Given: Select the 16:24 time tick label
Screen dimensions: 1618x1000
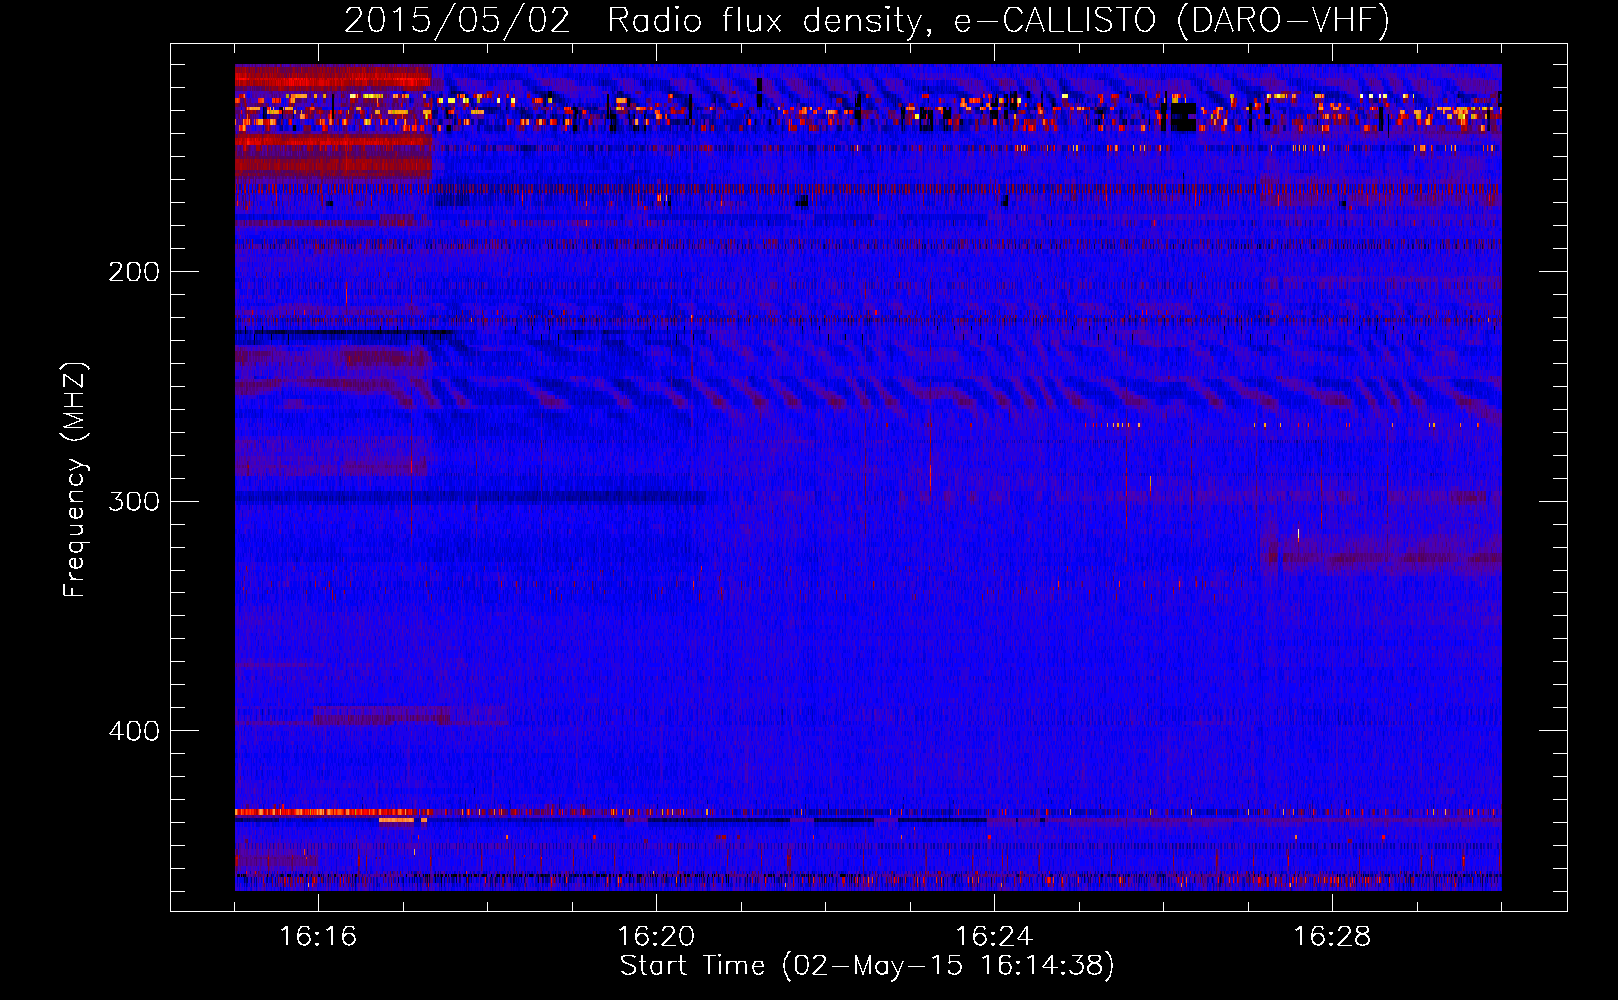Looking at the screenshot, I should click(994, 937).
